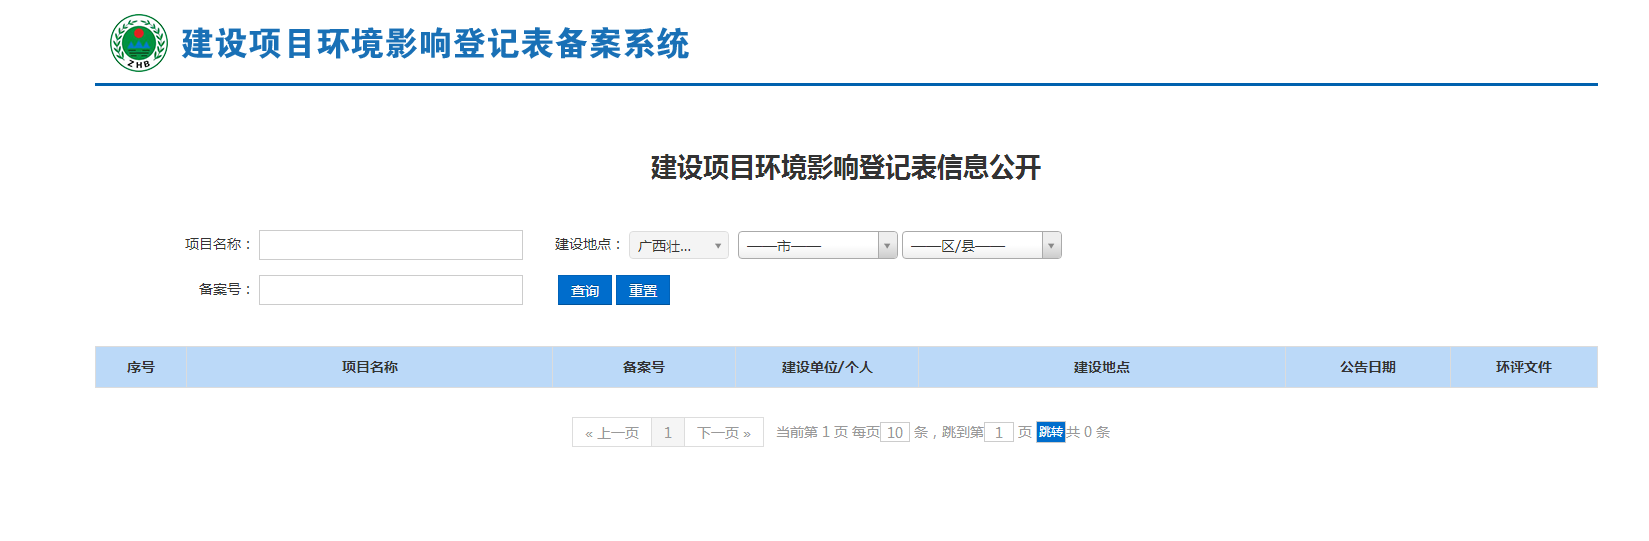Click the 项目名称 table column header

tap(370, 367)
